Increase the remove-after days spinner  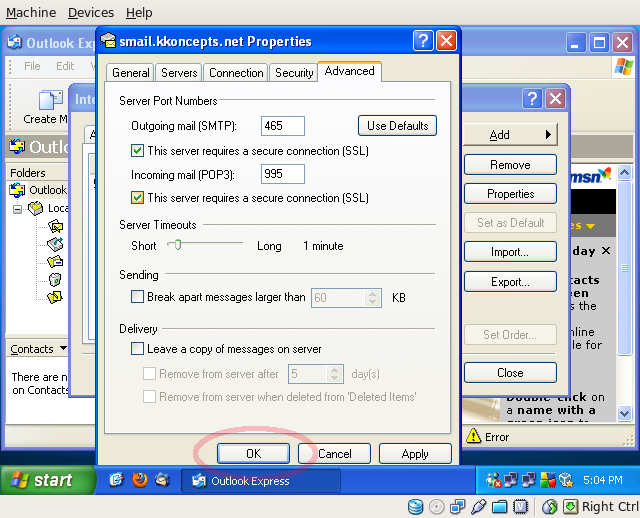335,370
